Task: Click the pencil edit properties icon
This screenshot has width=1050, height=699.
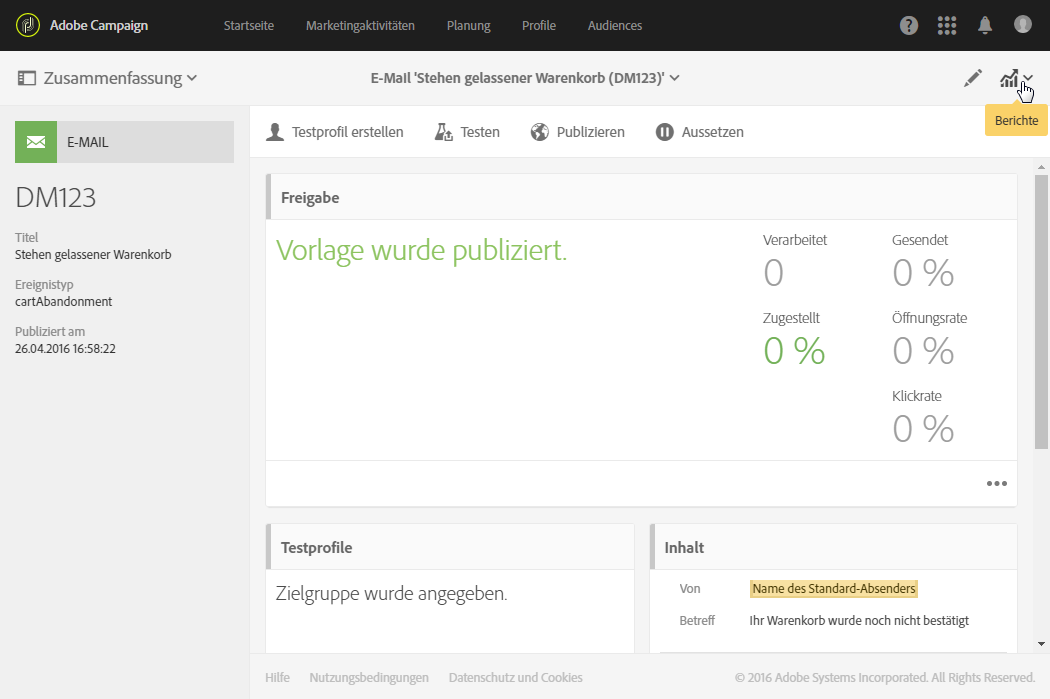Action: click(x=973, y=79)
